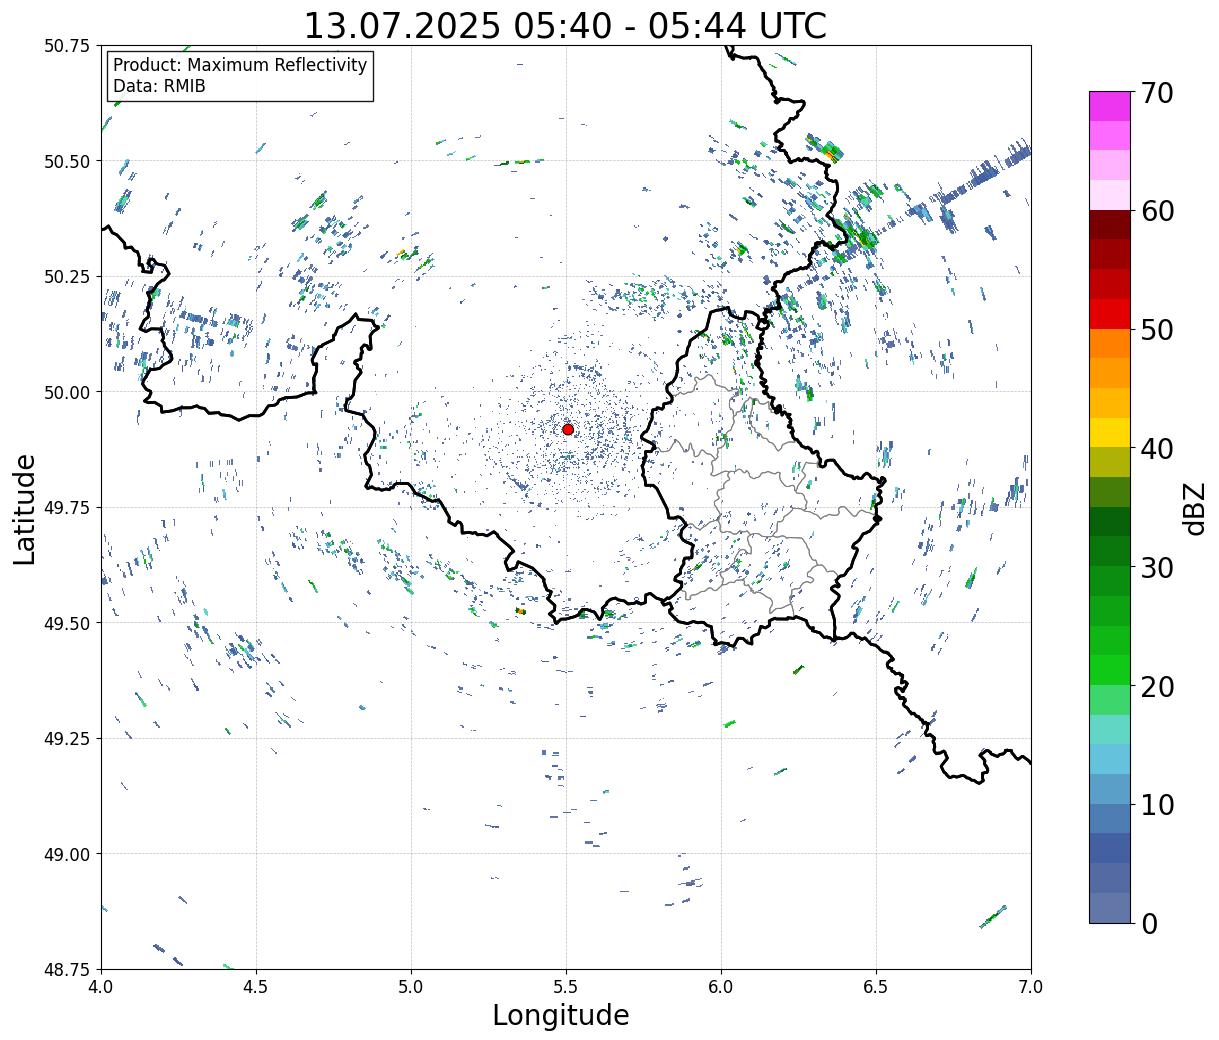Screen dimensions: 1219x1040
Task: Click the 20 tick on the colorbar
Action: click(x=1157, y=687)
